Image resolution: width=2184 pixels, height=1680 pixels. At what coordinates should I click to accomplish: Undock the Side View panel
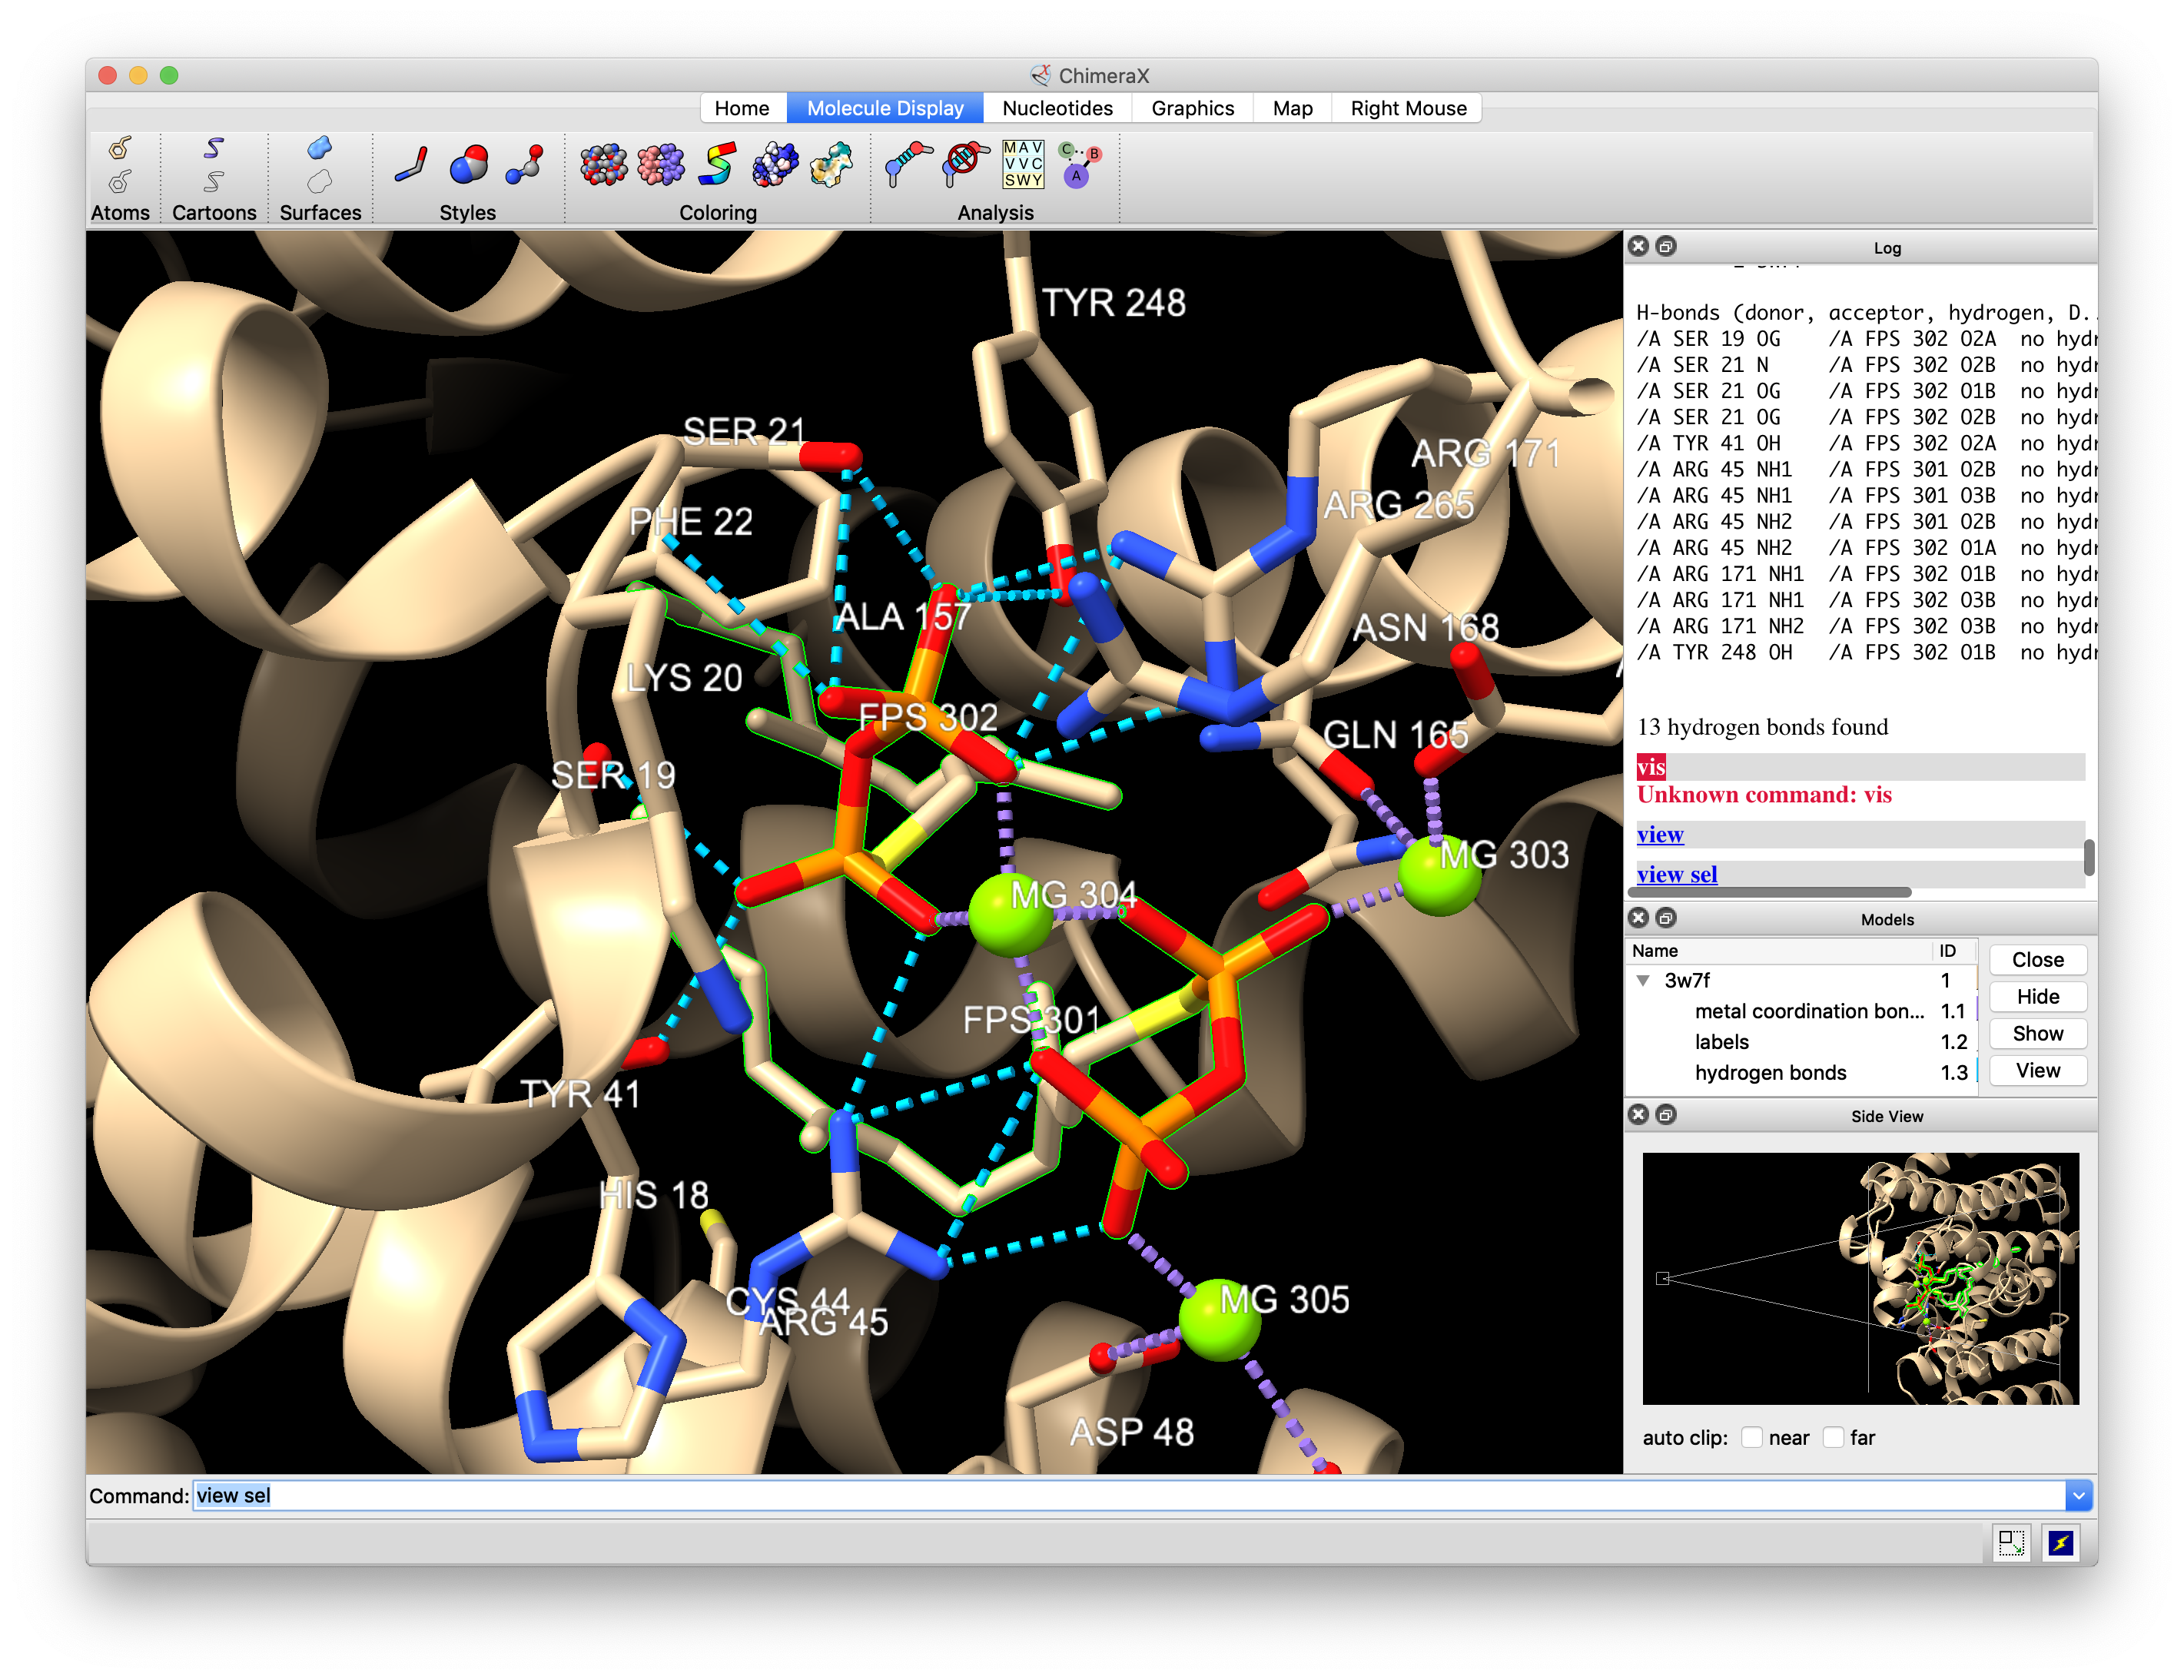point(1666,1115)
